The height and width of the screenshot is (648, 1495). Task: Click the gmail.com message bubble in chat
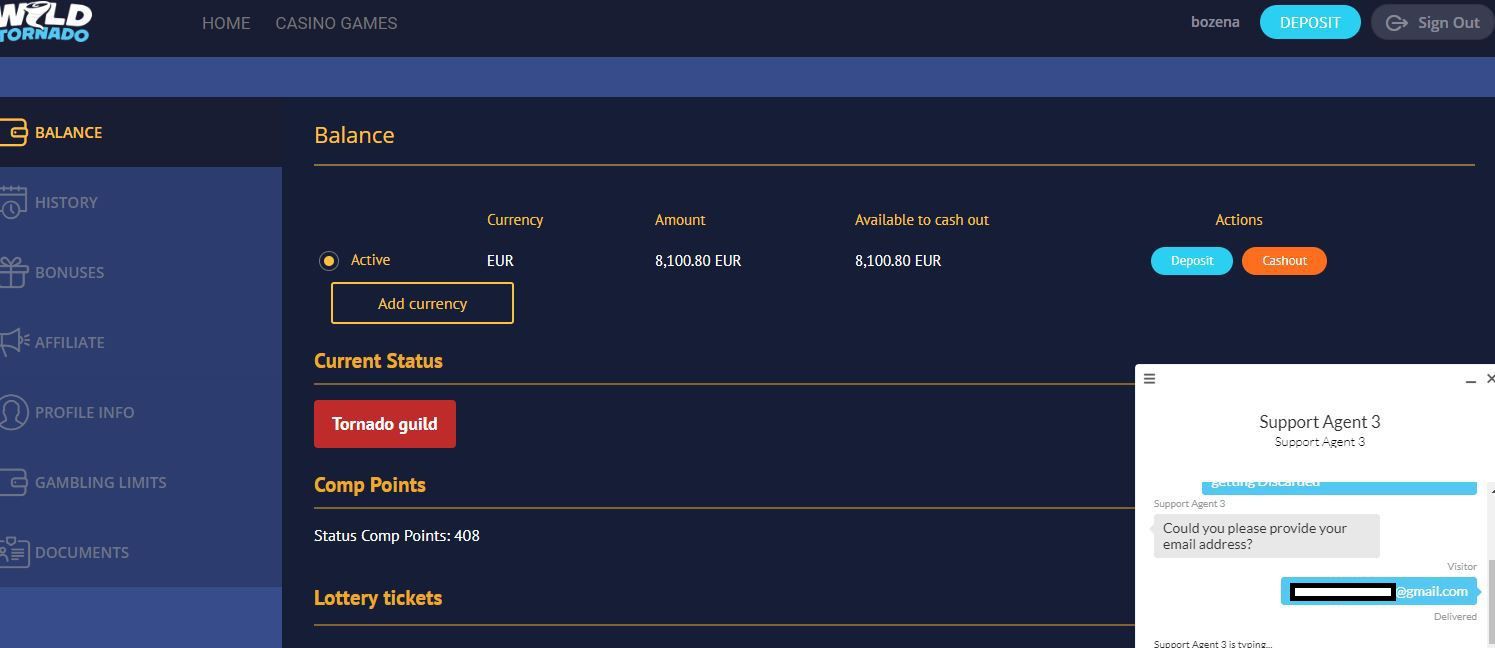(x=1379, y=591)
